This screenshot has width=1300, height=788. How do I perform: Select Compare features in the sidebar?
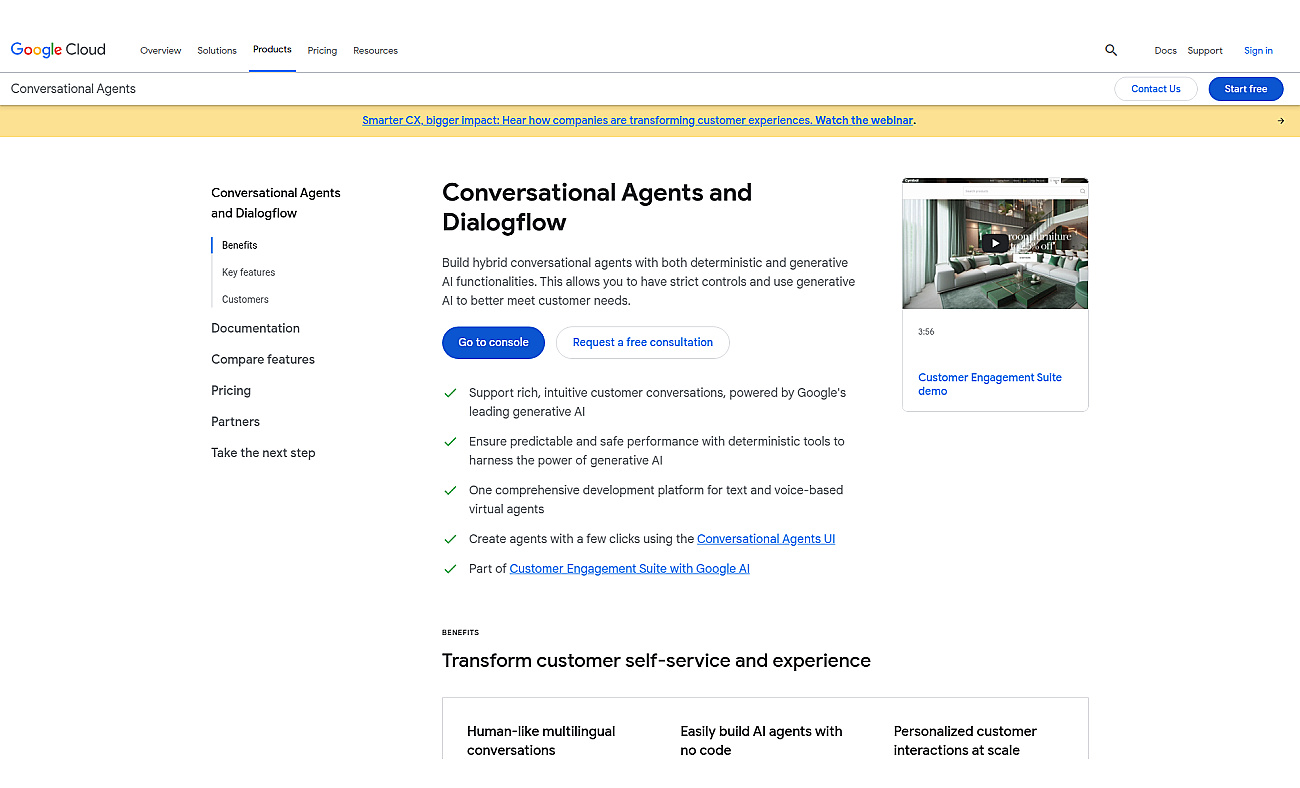pyautogui.click(x=263, y=359)
